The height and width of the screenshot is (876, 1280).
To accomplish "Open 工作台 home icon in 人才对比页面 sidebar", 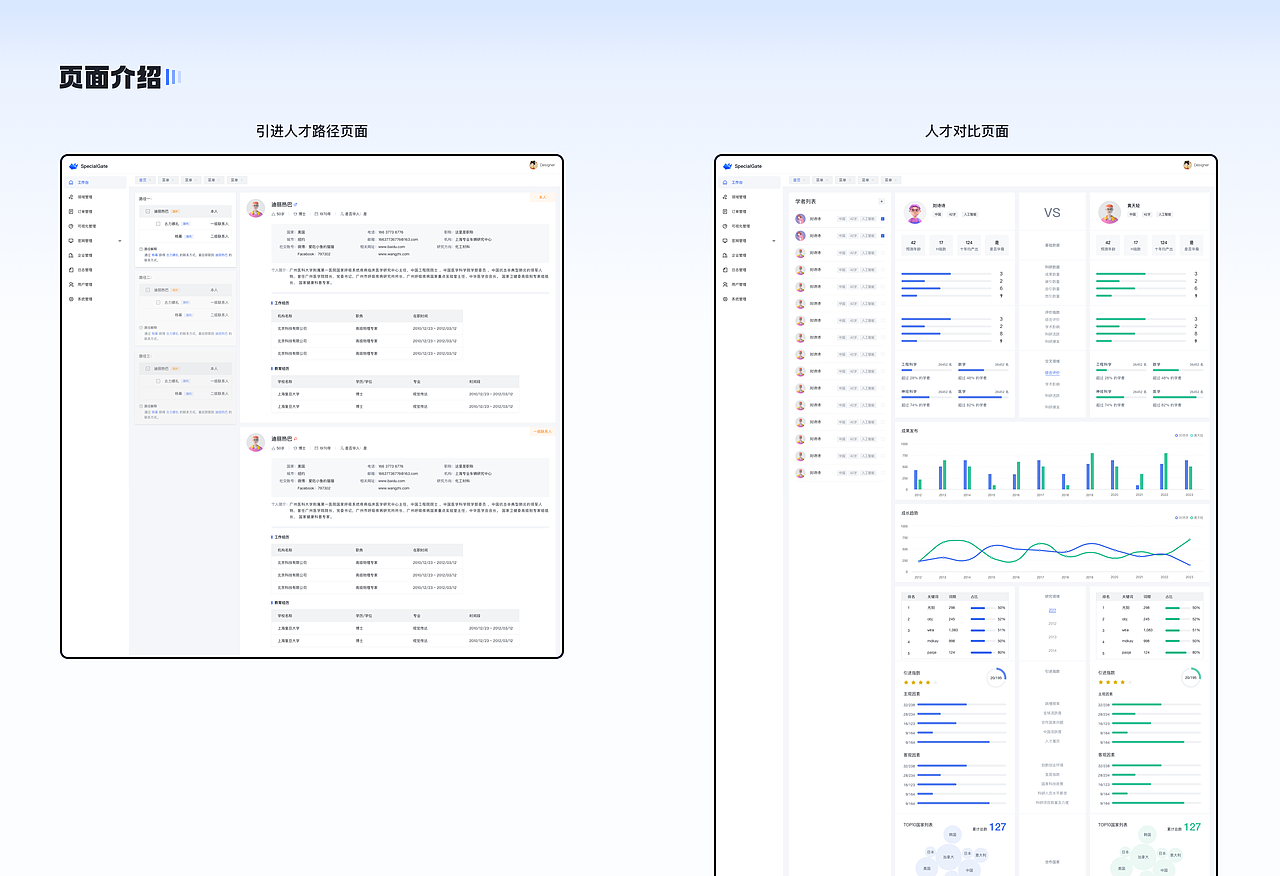I will 725,183.
